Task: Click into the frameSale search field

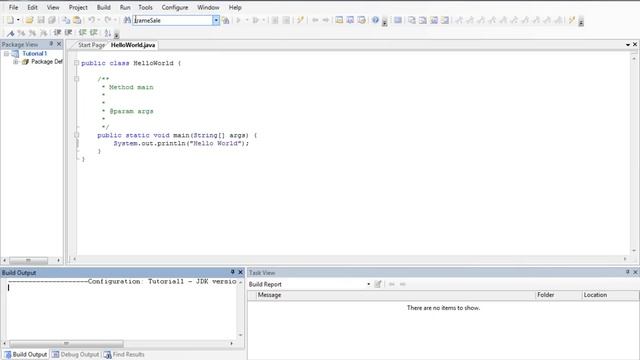Action: click(173, 20)
